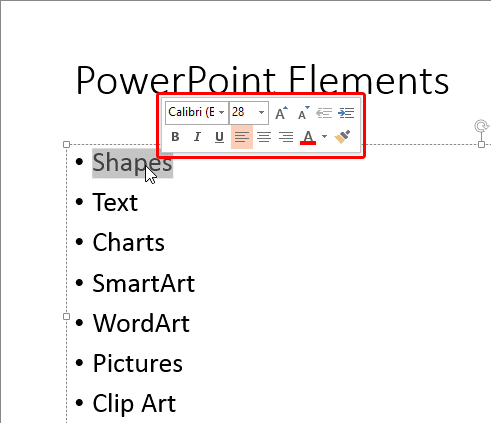Decrease font size with small A icon

tap(303, 113)
